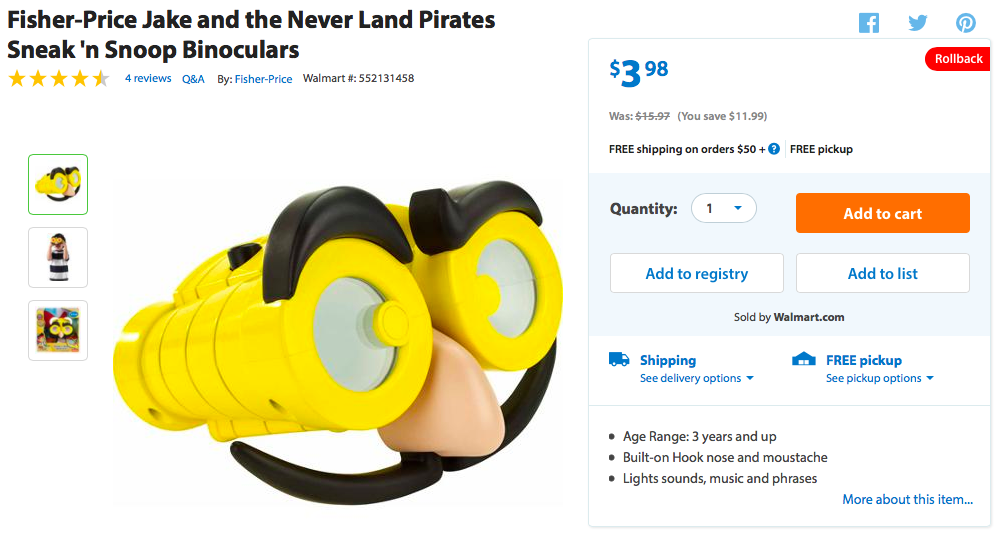Open the Q&A link

193,79
